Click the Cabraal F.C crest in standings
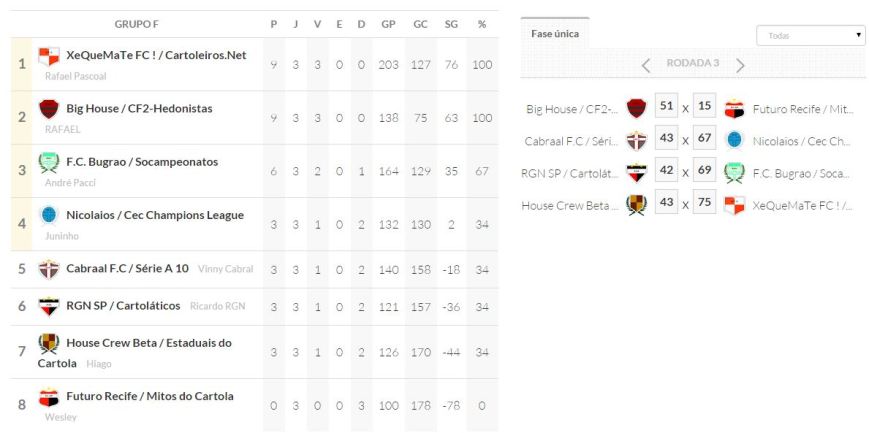 [49, 269]
